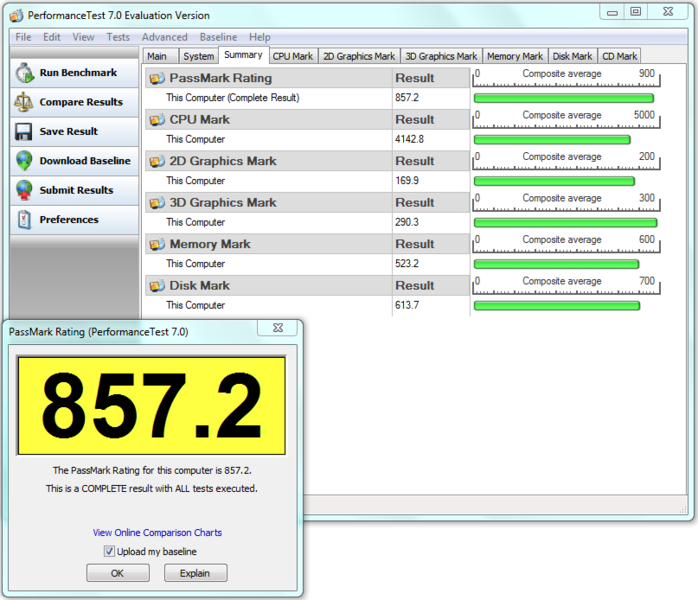Screen dimensions: 698x600
Task: Click the Compare Results scales icon
Action: [24, 102]
